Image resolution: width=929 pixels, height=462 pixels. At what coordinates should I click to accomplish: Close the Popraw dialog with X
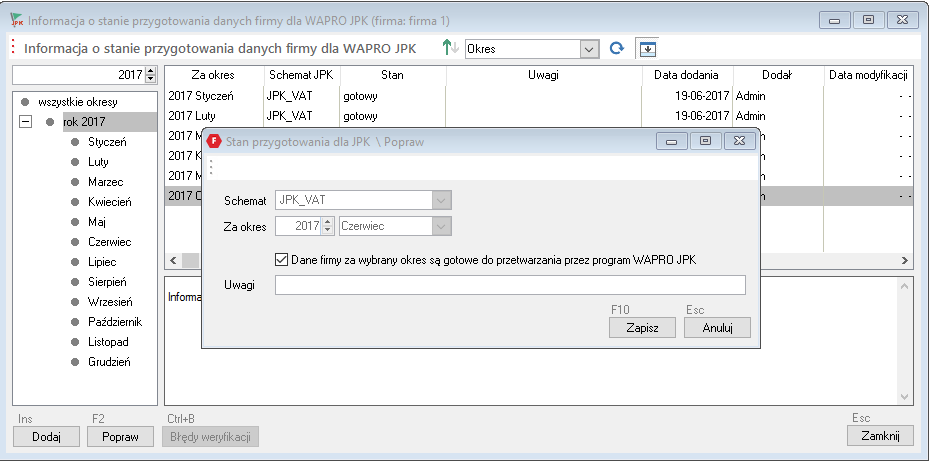(739, 141)
